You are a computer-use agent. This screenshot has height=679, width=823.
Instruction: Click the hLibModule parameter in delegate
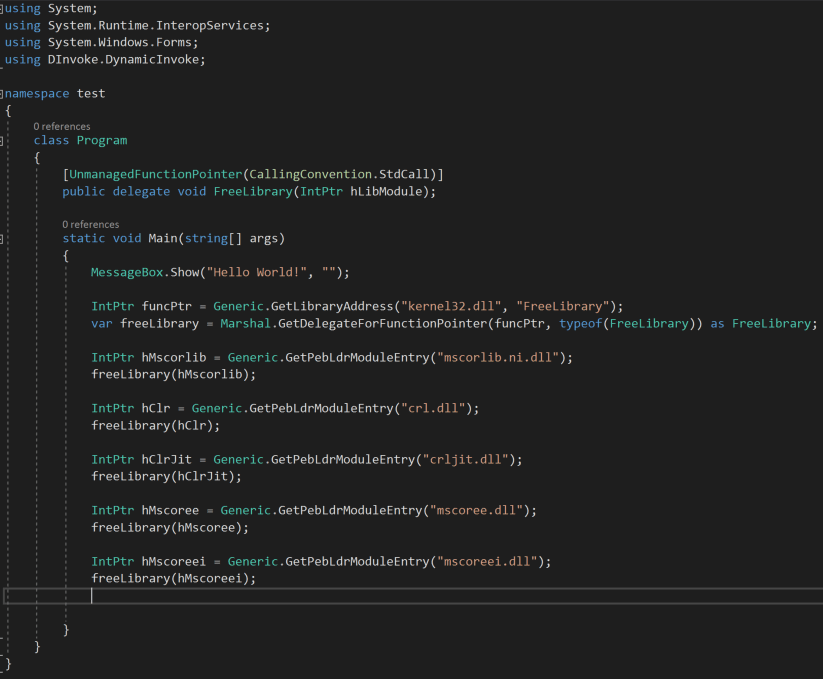pyautogui.click(x=388, y=191)
